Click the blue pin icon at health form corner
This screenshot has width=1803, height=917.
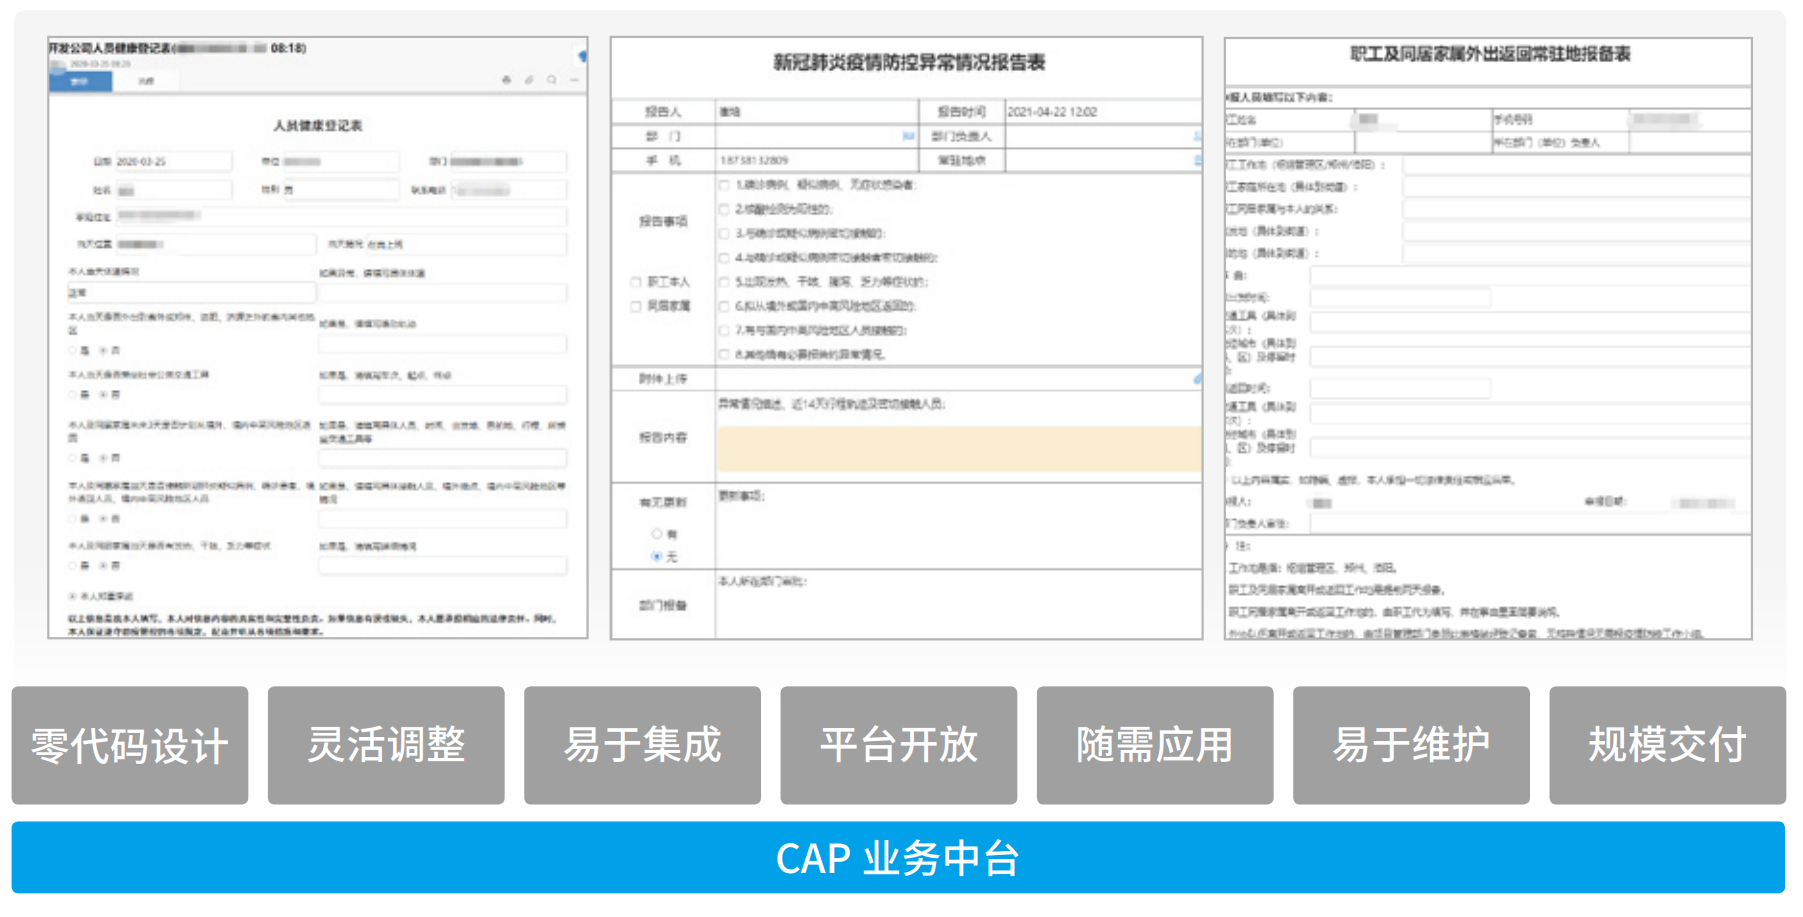pyautogui.click(x=582, y=57)
